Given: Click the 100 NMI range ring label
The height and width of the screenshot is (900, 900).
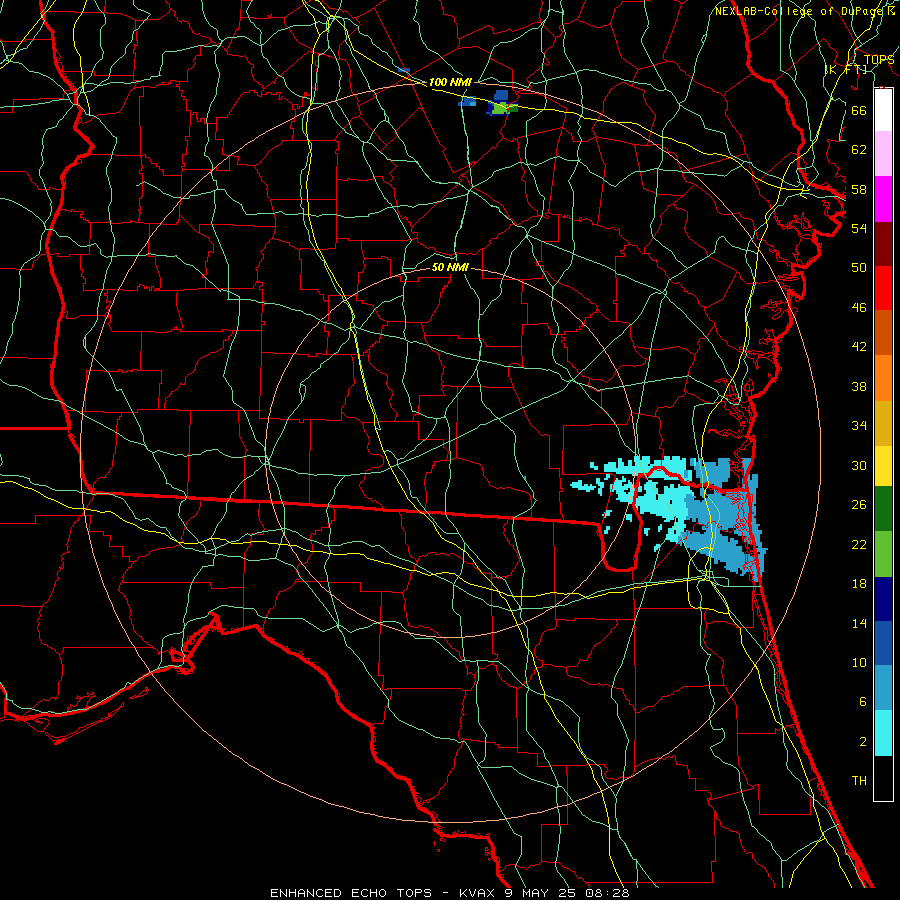Looking at the screenshot, I should click(450, 82).
